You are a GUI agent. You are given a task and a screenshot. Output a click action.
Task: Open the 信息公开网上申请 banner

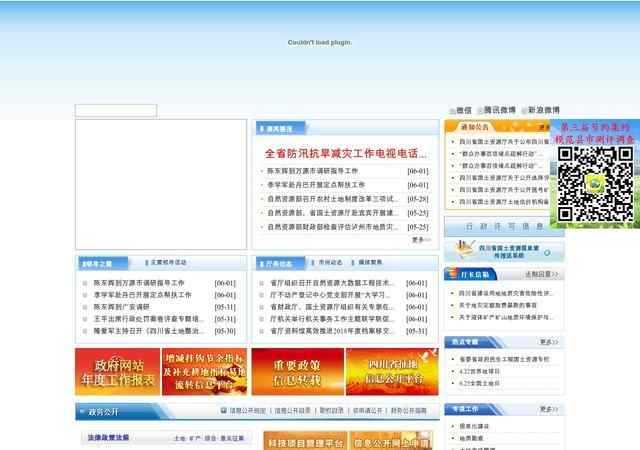(391, 441)
